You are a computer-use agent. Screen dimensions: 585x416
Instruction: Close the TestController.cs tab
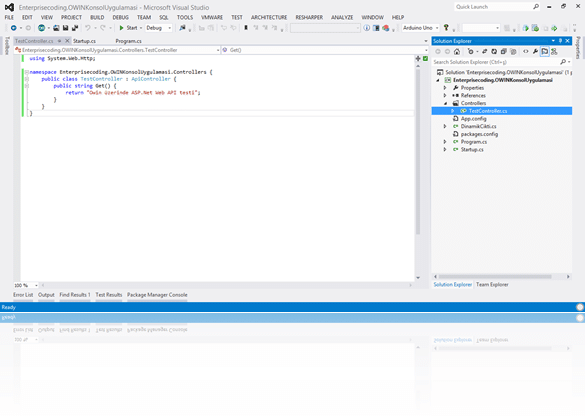pos(67,41)
